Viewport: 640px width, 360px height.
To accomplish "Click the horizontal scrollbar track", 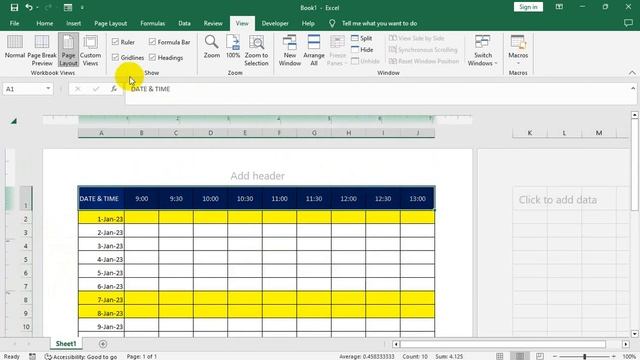I will click(503, 344).
